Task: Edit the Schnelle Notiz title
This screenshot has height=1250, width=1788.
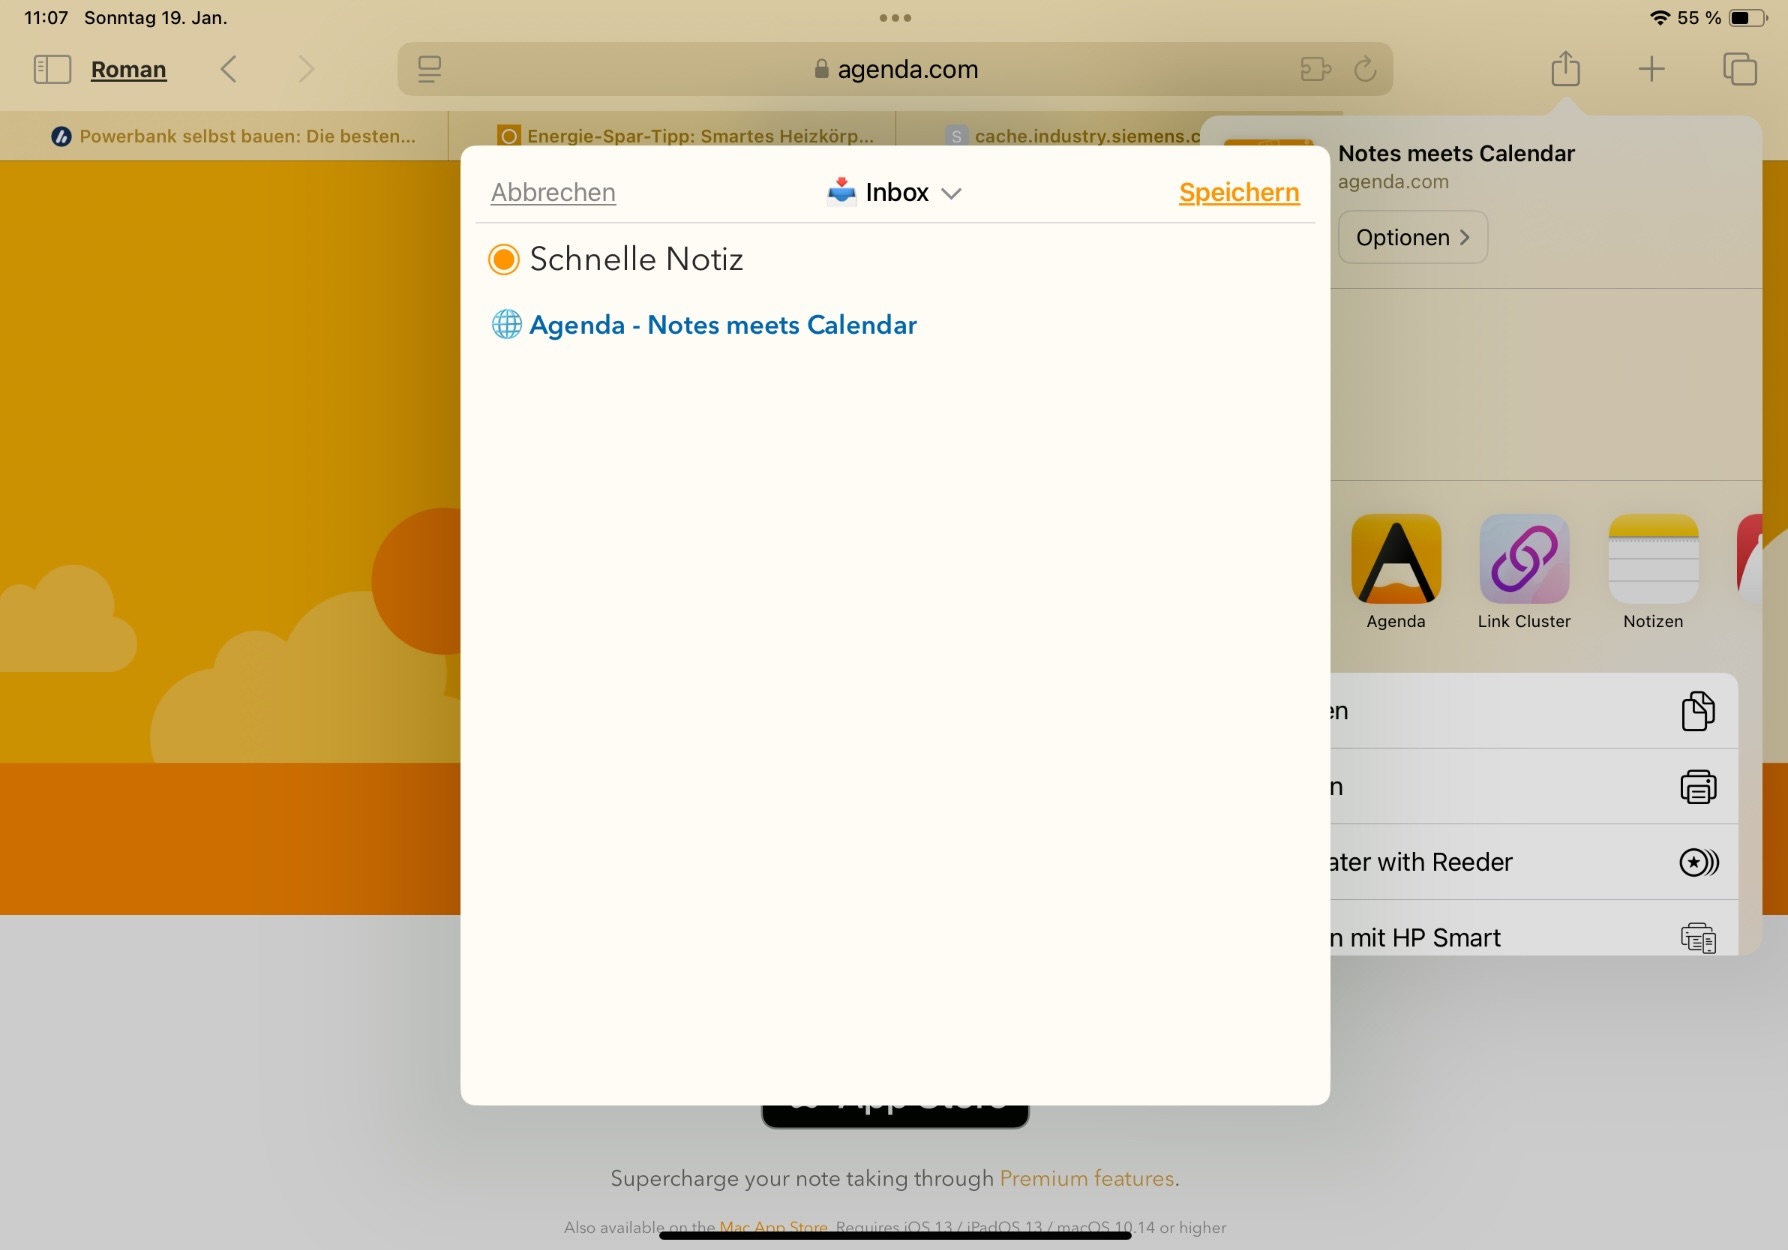Action: [637, 259]
